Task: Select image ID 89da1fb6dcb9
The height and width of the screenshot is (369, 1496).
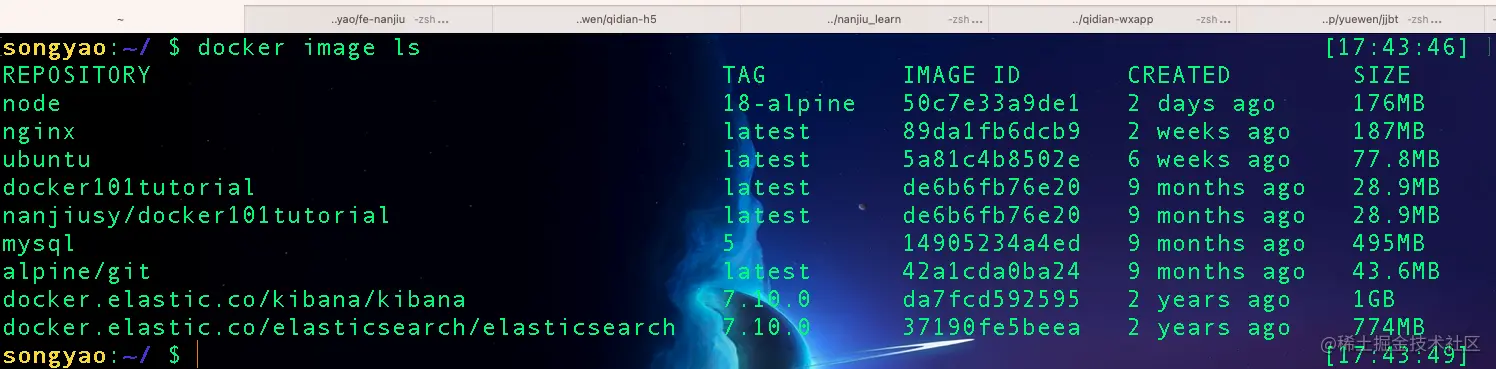Action: (992, 131)
